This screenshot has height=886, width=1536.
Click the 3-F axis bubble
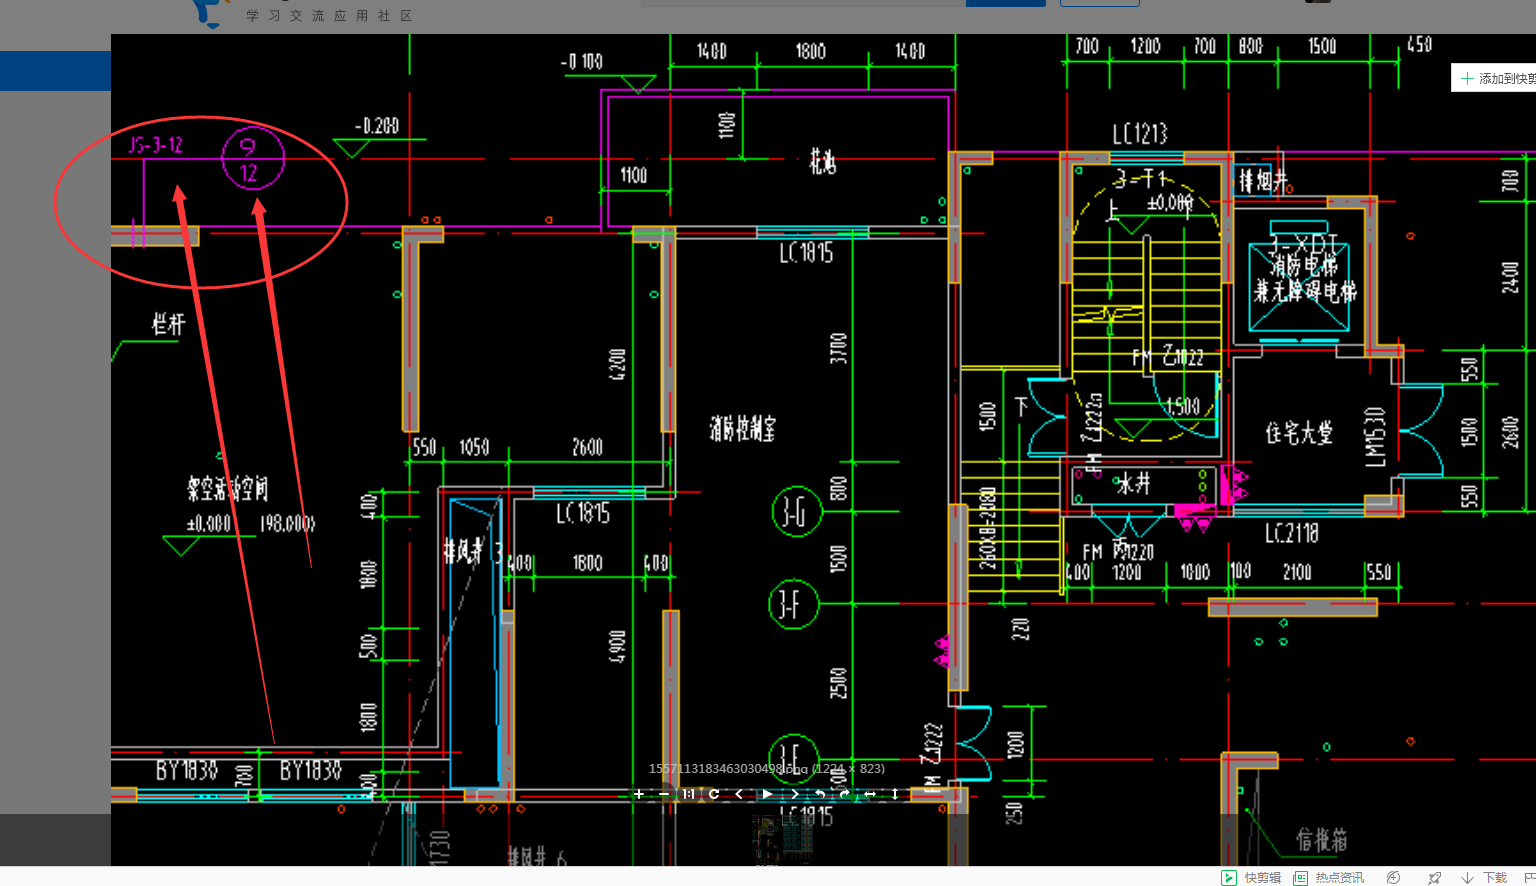pyautogui.click(x=793, y=604)
